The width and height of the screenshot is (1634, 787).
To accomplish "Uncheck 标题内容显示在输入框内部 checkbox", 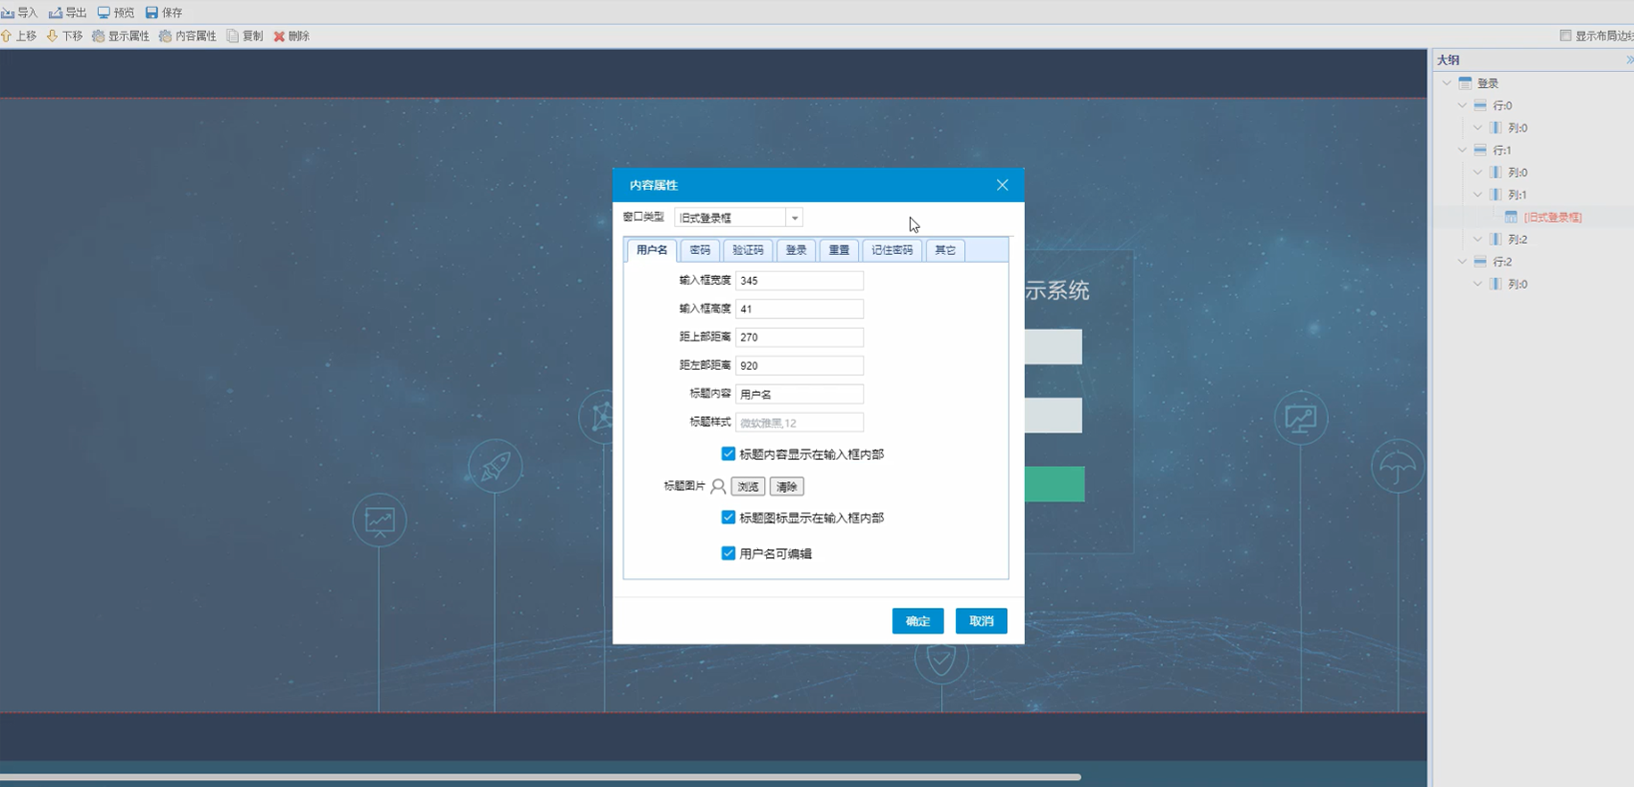I will 728,454.
